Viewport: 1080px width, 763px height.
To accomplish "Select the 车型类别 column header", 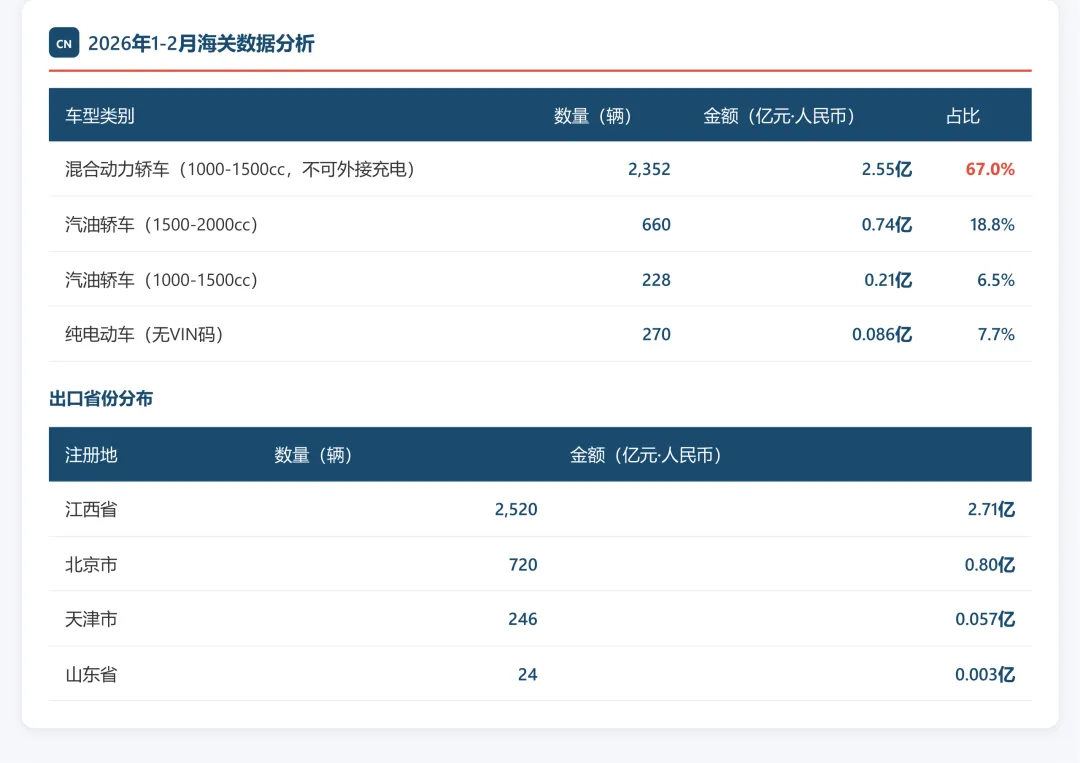I will click(92, 115).
